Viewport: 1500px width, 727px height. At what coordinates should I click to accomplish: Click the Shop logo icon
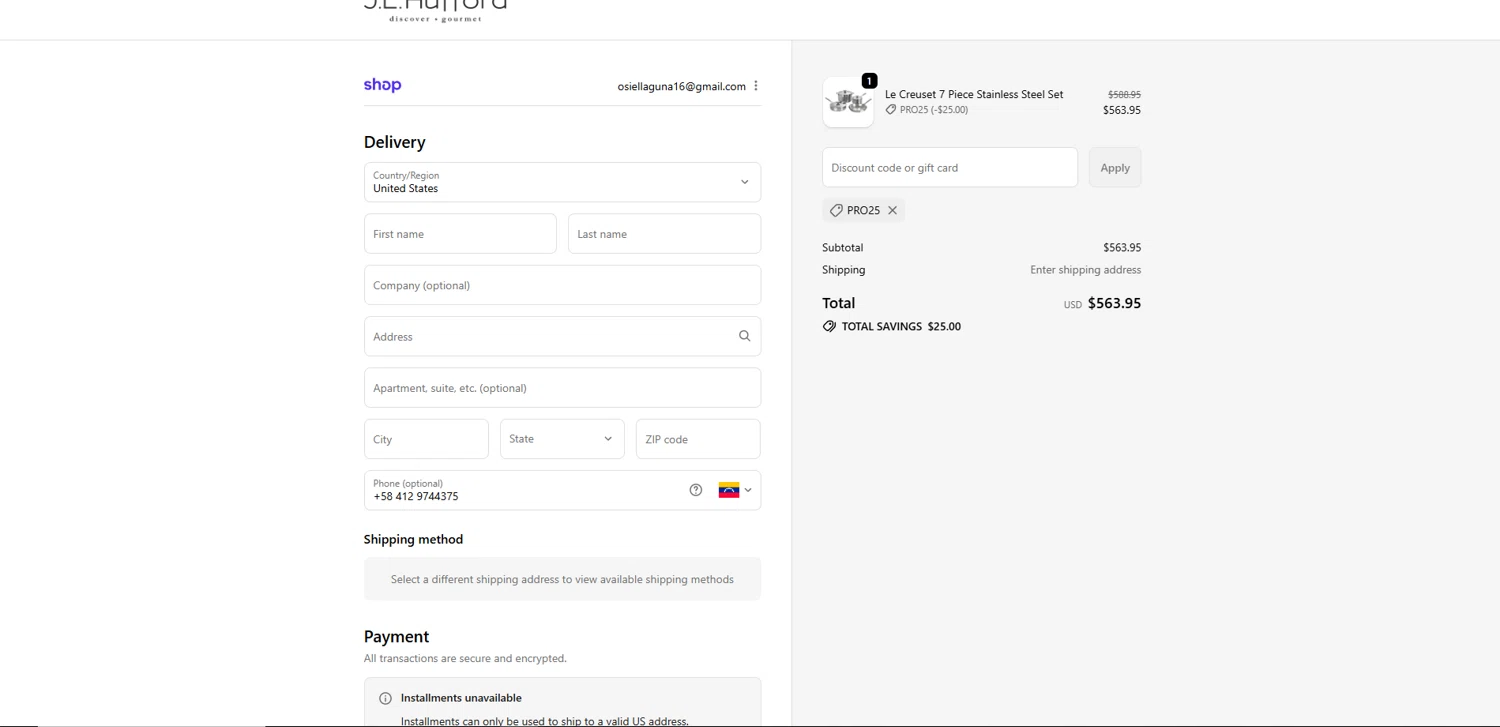pyautogui.click(x=382, y=85)
